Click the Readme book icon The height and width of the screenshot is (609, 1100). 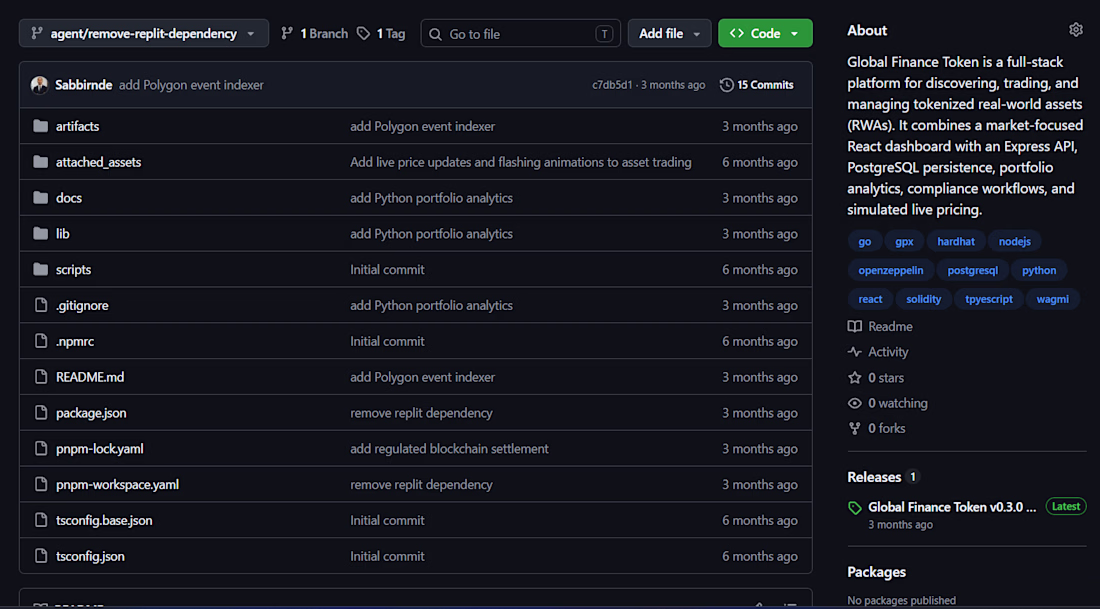(x=854, y=326)
